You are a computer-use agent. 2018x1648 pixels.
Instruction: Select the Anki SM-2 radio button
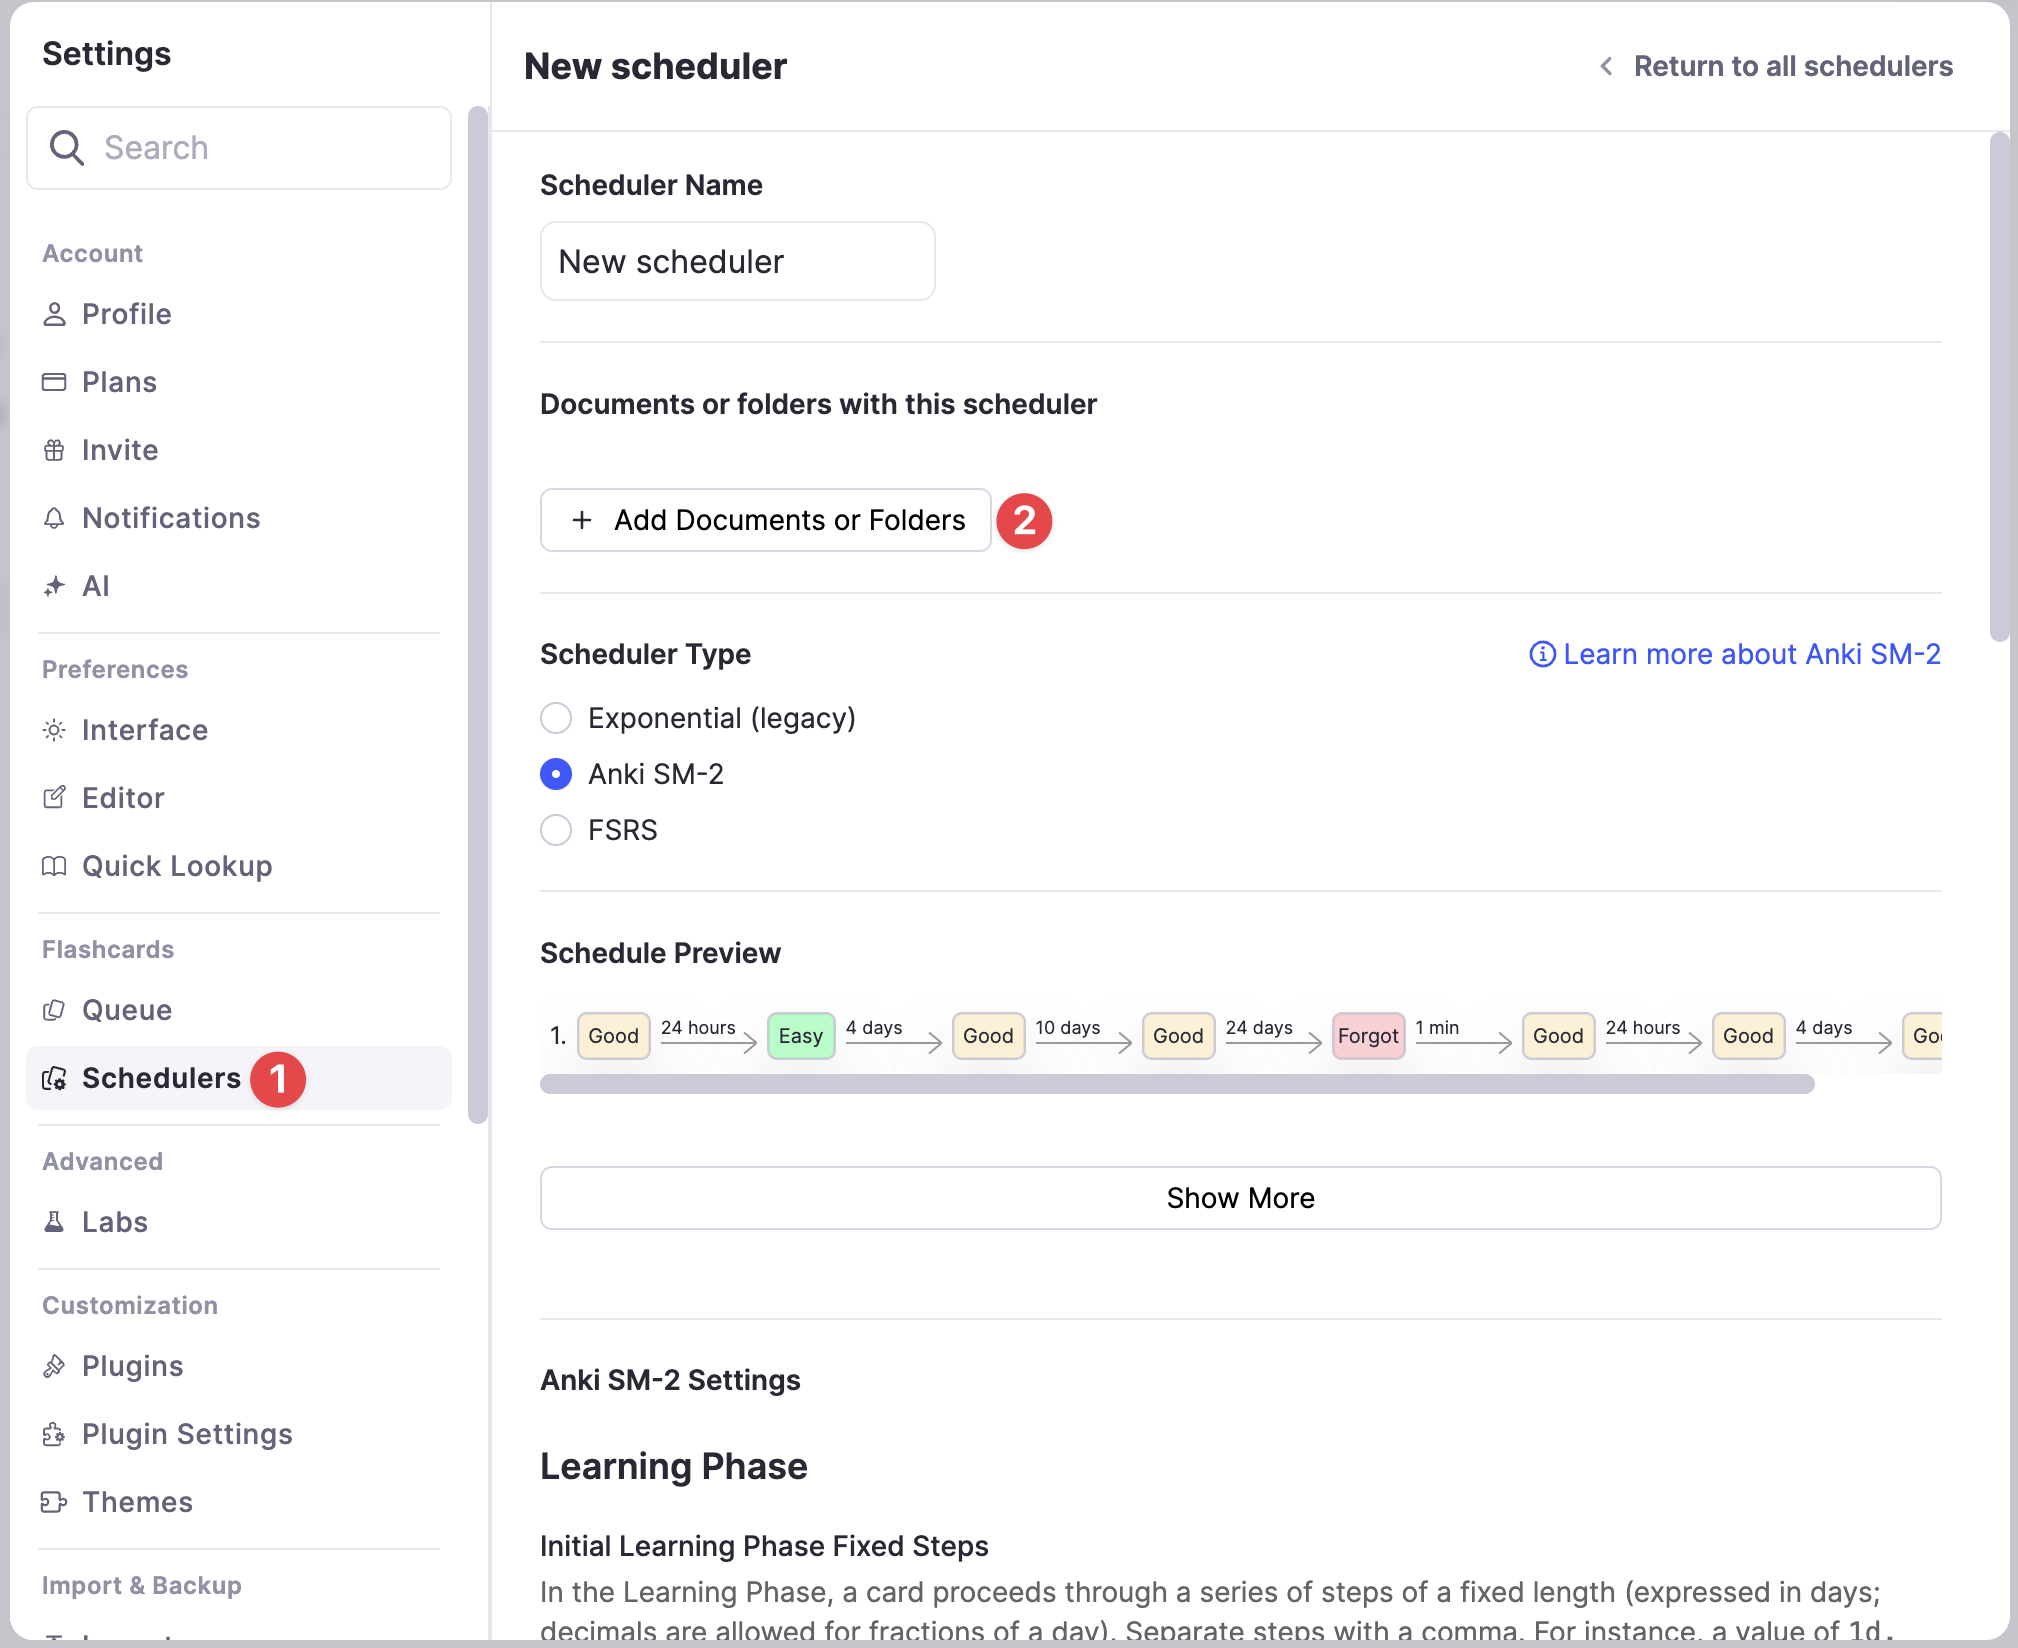point(556,774)
